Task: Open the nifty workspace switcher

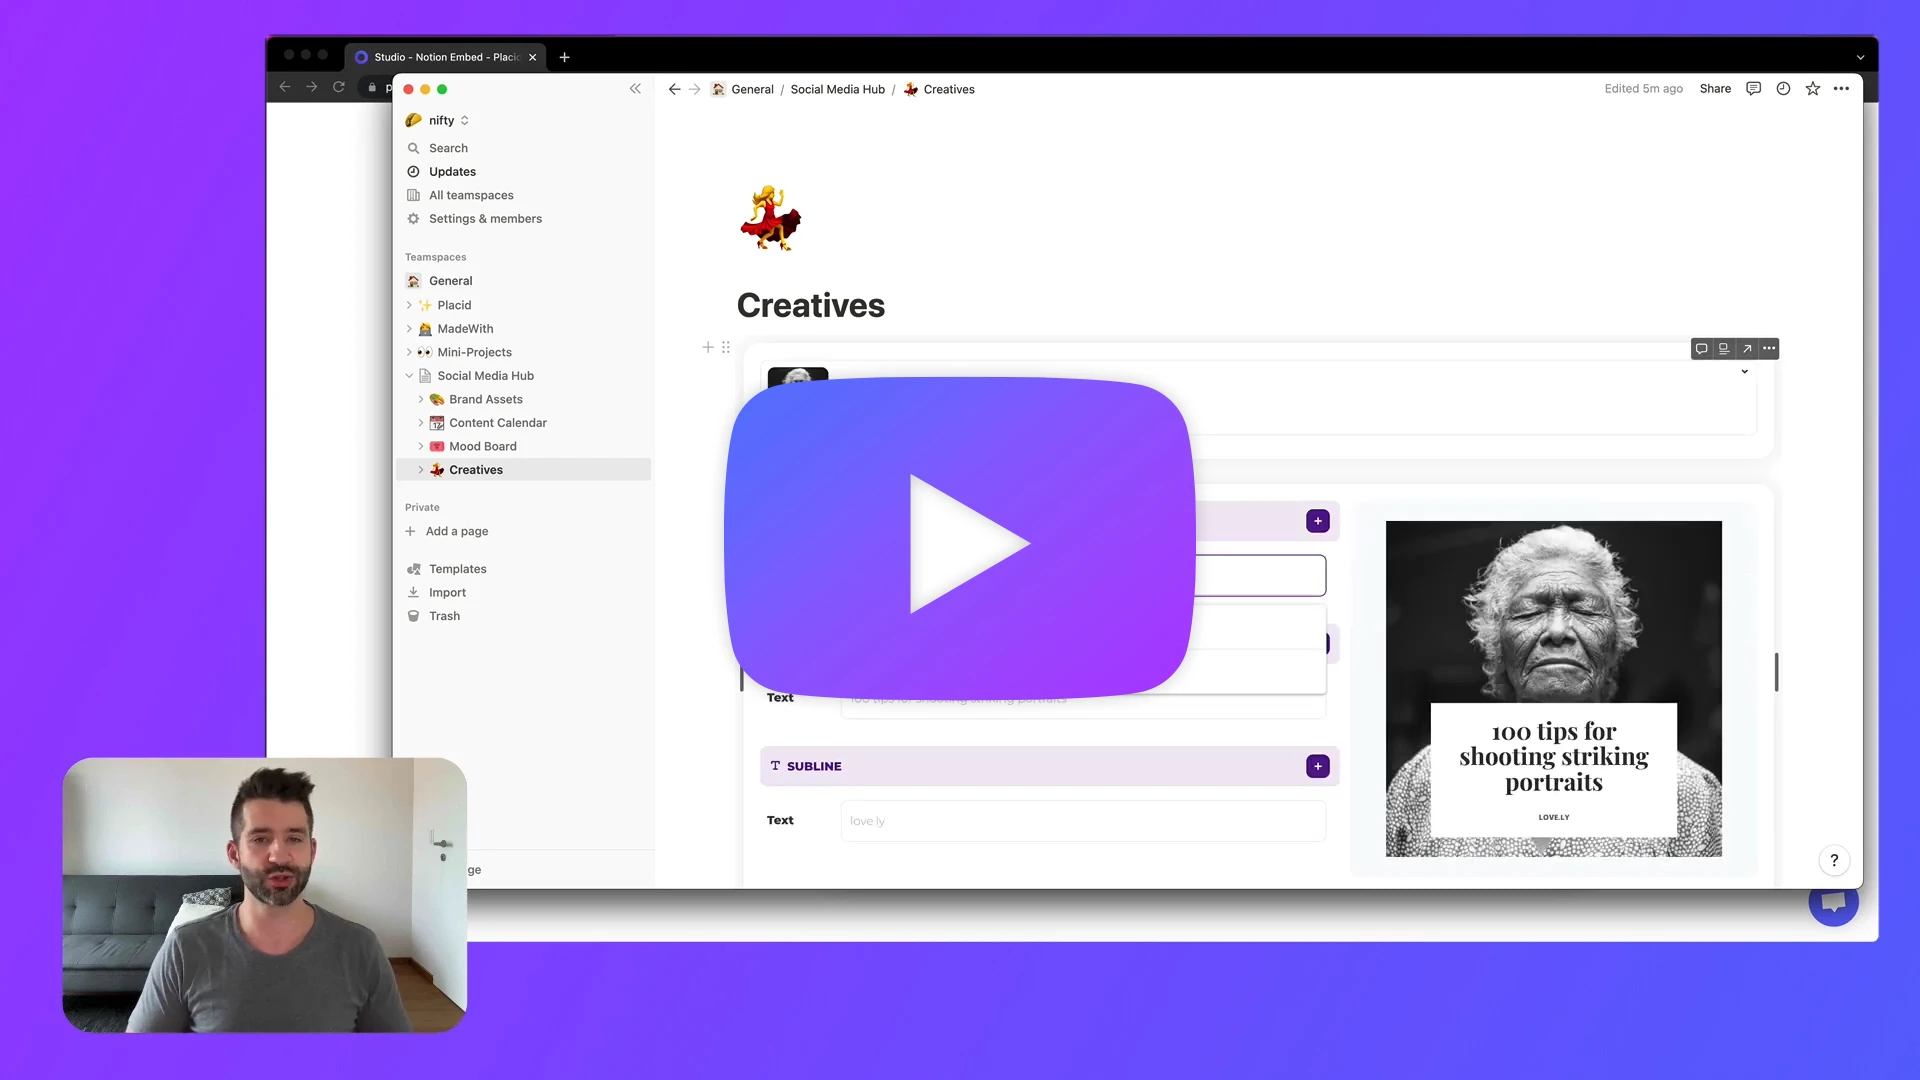Action: click(x=438, y=121)
